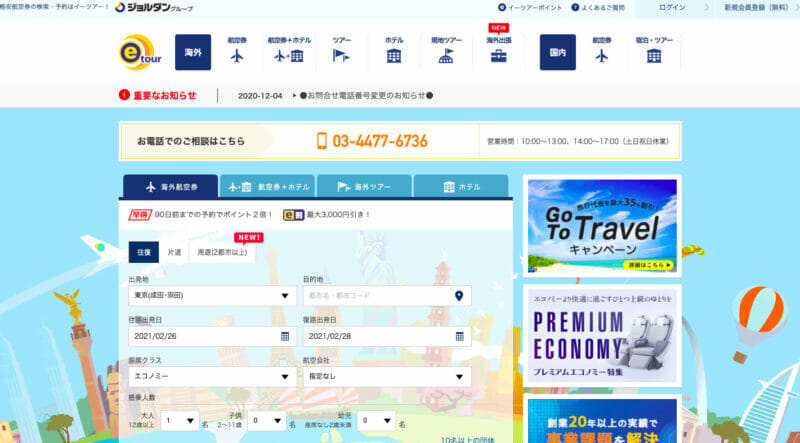
Task: Open the e-tour logo home link
Action: coord(140,52)
